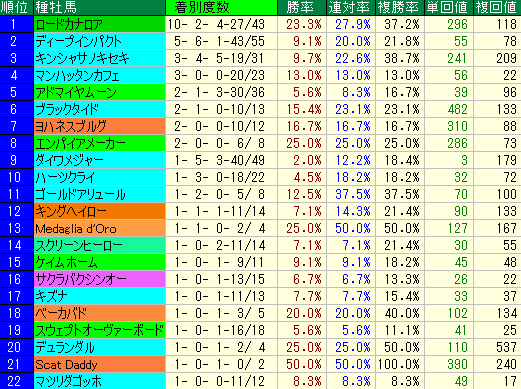
Task: Click the 順位 column header
Action: pos(16,7)
